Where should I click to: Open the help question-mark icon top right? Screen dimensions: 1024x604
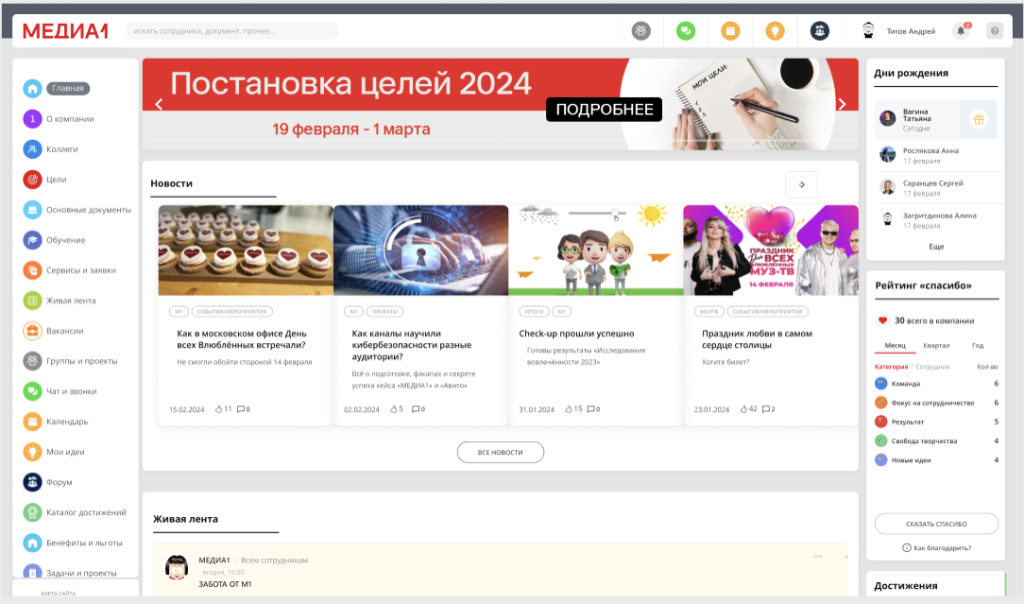coord(993,30)
